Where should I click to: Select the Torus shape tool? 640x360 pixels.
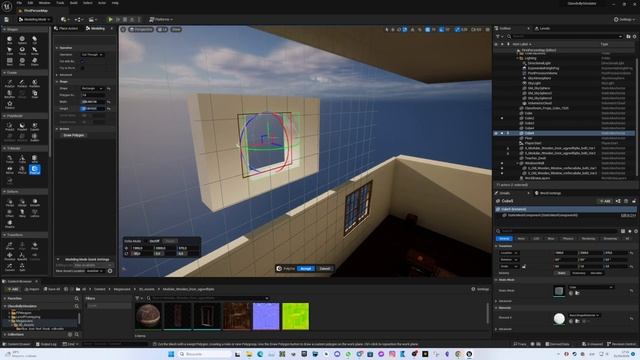pos(22,51)
